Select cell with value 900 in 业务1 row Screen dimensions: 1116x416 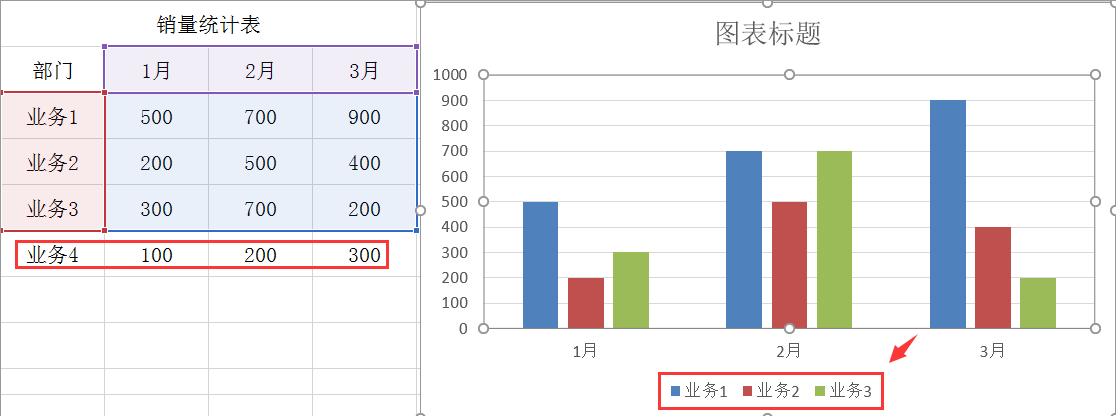pyautogui.click(x=364, y=116)
